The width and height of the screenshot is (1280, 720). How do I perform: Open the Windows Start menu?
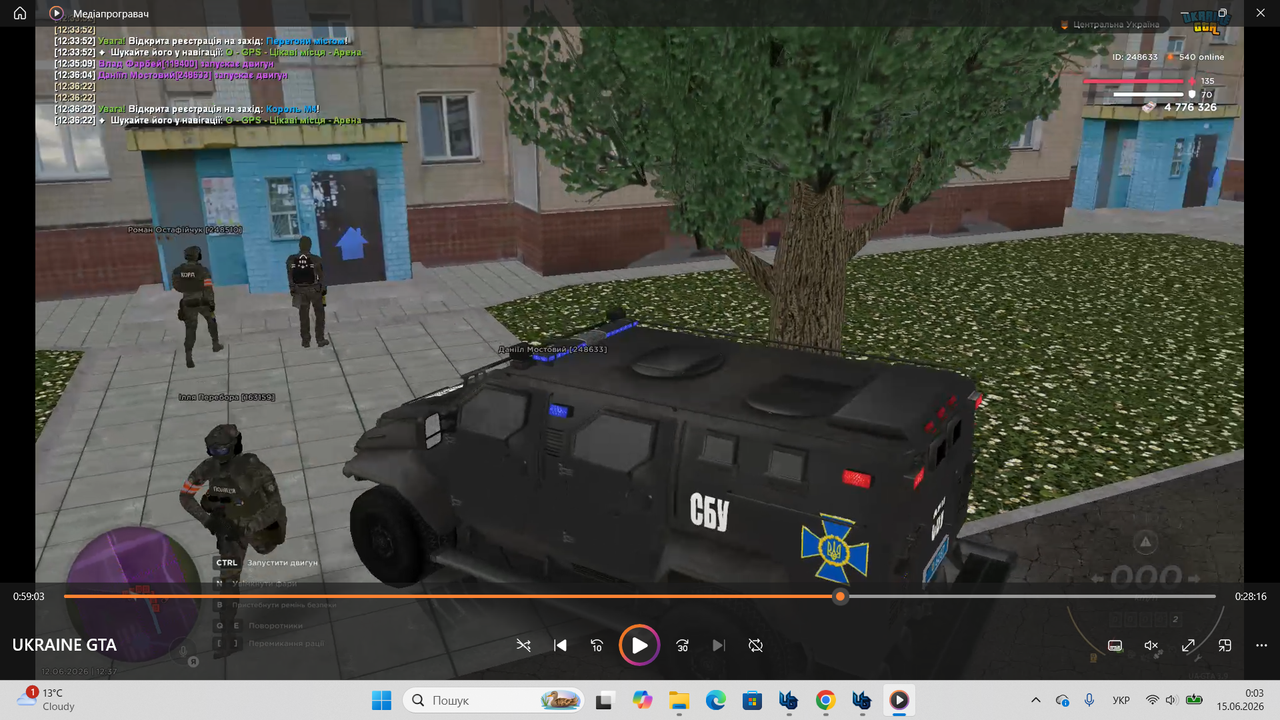pos(381,700)
